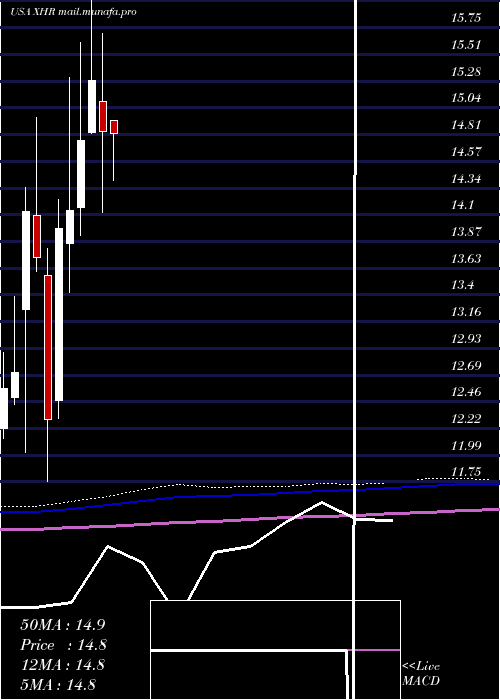Click the 15.04 price axis label
This screenshot has width=500, height=700.
466,98
